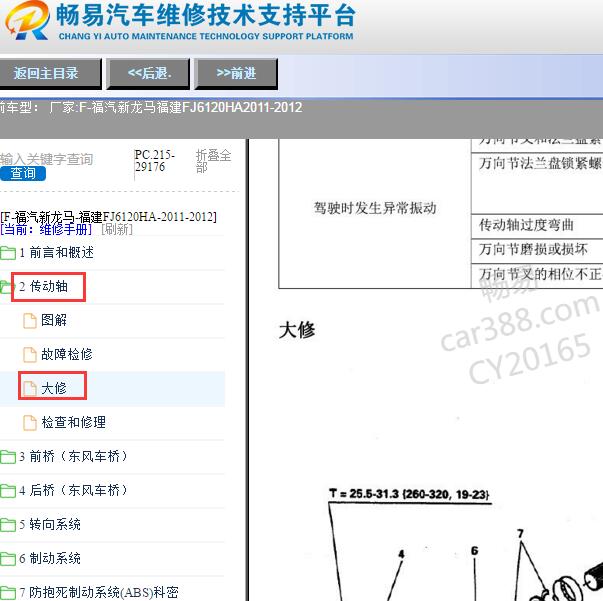This screenshot has width=603, height=601.
Task: Click 驾驶时发生异常振动 table cell
Action: [375, 208]
